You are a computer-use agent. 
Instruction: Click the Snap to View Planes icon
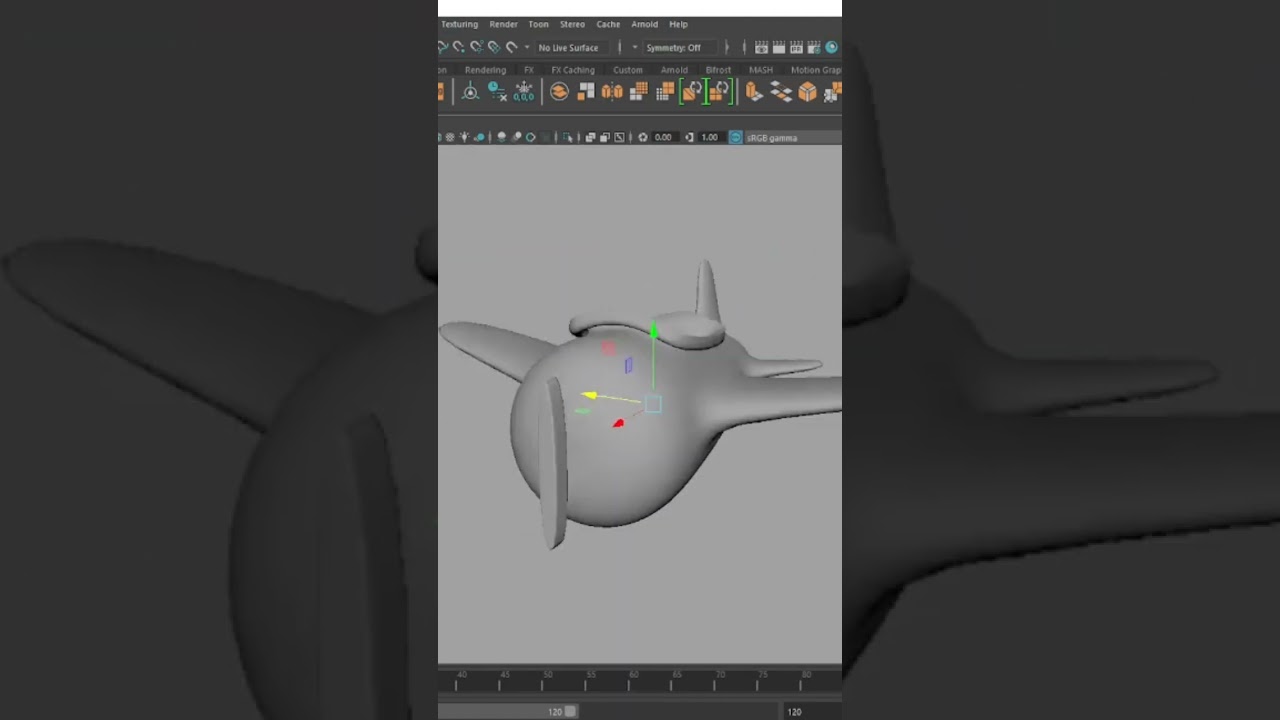[494, 47]
